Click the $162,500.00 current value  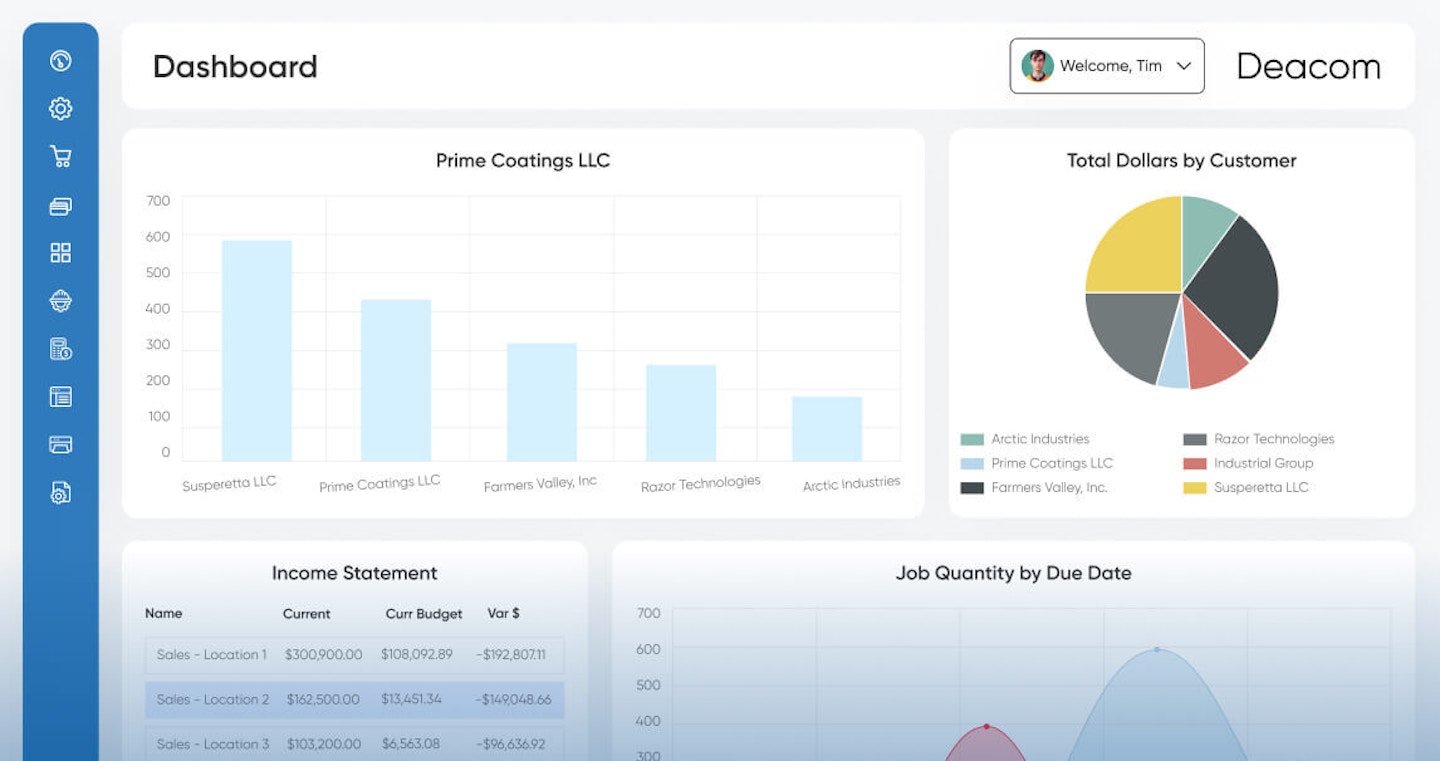(323, 700)
